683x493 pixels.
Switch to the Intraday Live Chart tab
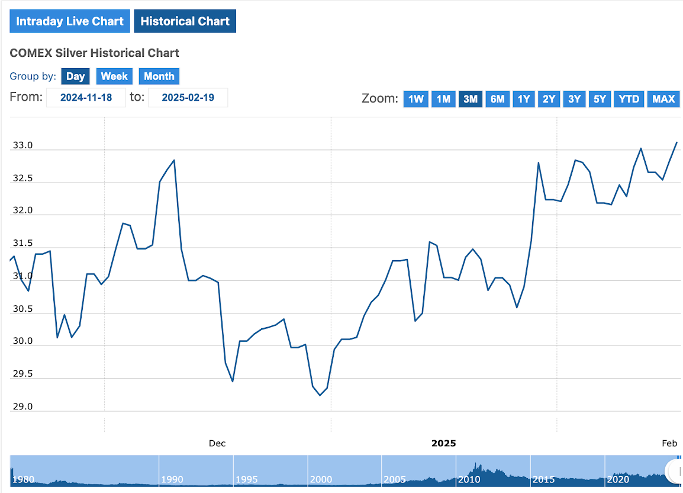(67, 21)
